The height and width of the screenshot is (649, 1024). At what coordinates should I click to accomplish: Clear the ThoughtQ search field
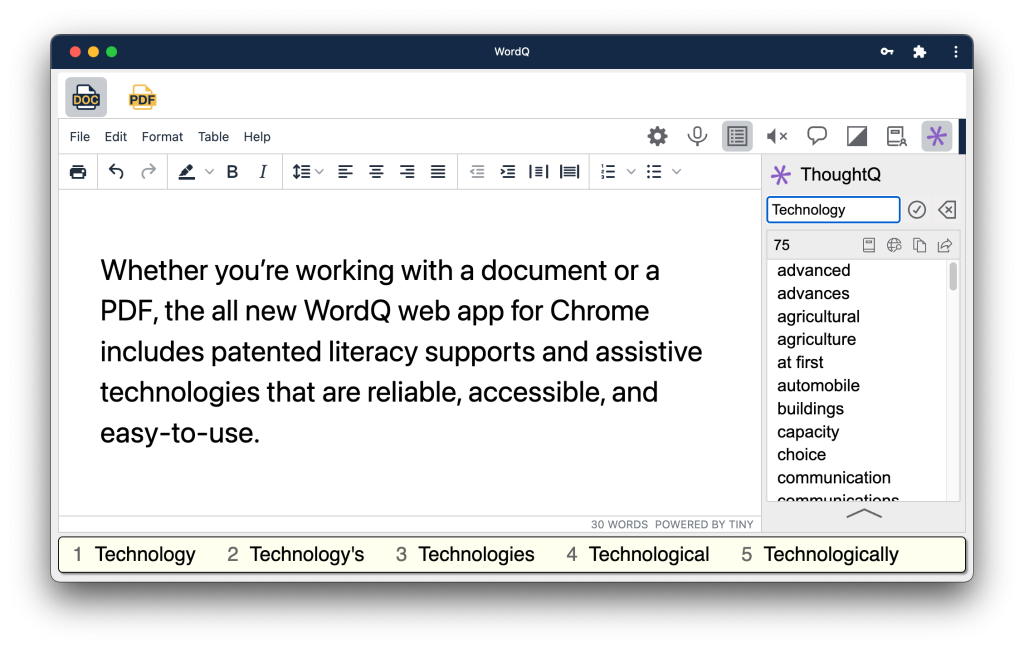click(946, 210)
